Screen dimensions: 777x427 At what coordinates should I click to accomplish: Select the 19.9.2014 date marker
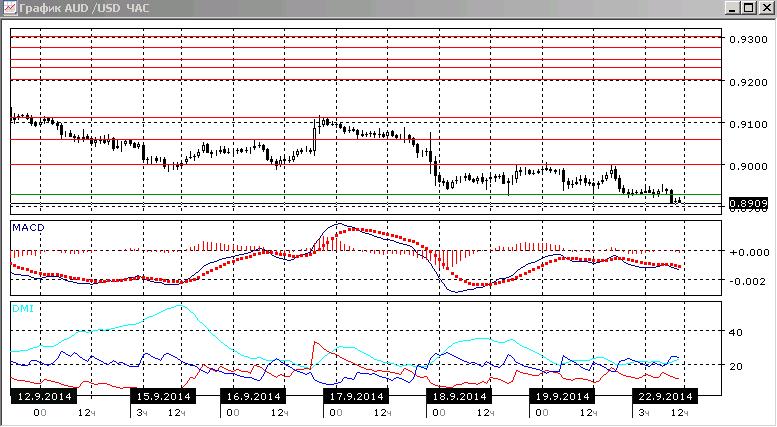pos(562,396)
